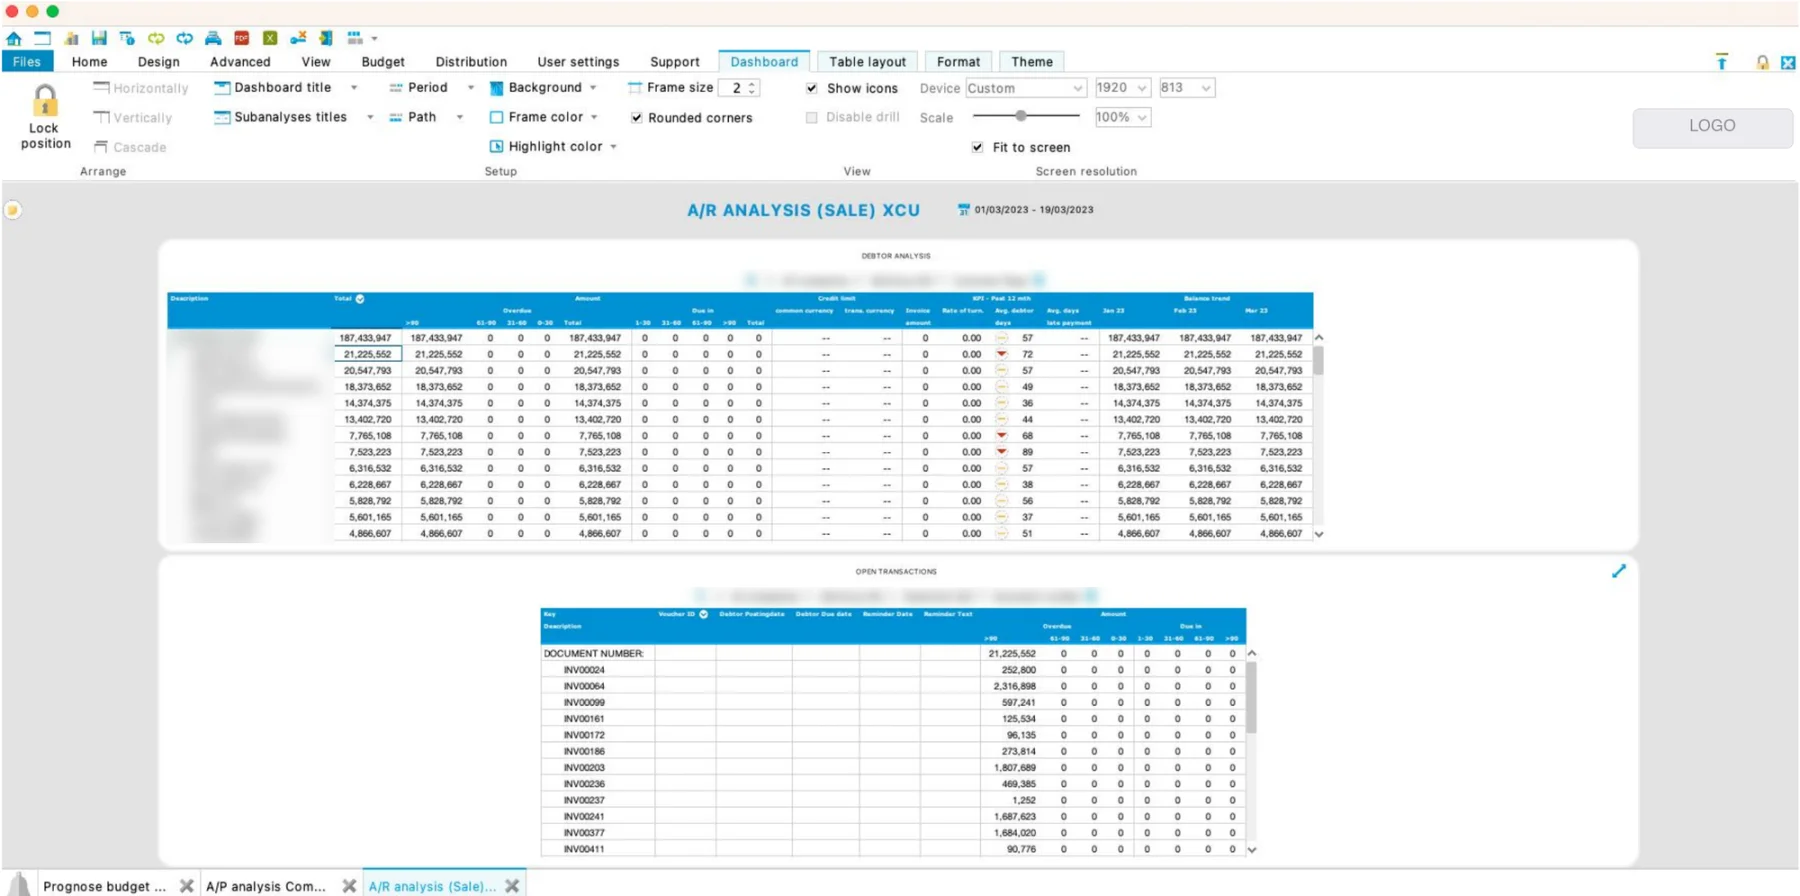Screen dimensions: 1800x896
Task: Expand the Open Transactions panel with arrow icon
Action: point(1619,571)
